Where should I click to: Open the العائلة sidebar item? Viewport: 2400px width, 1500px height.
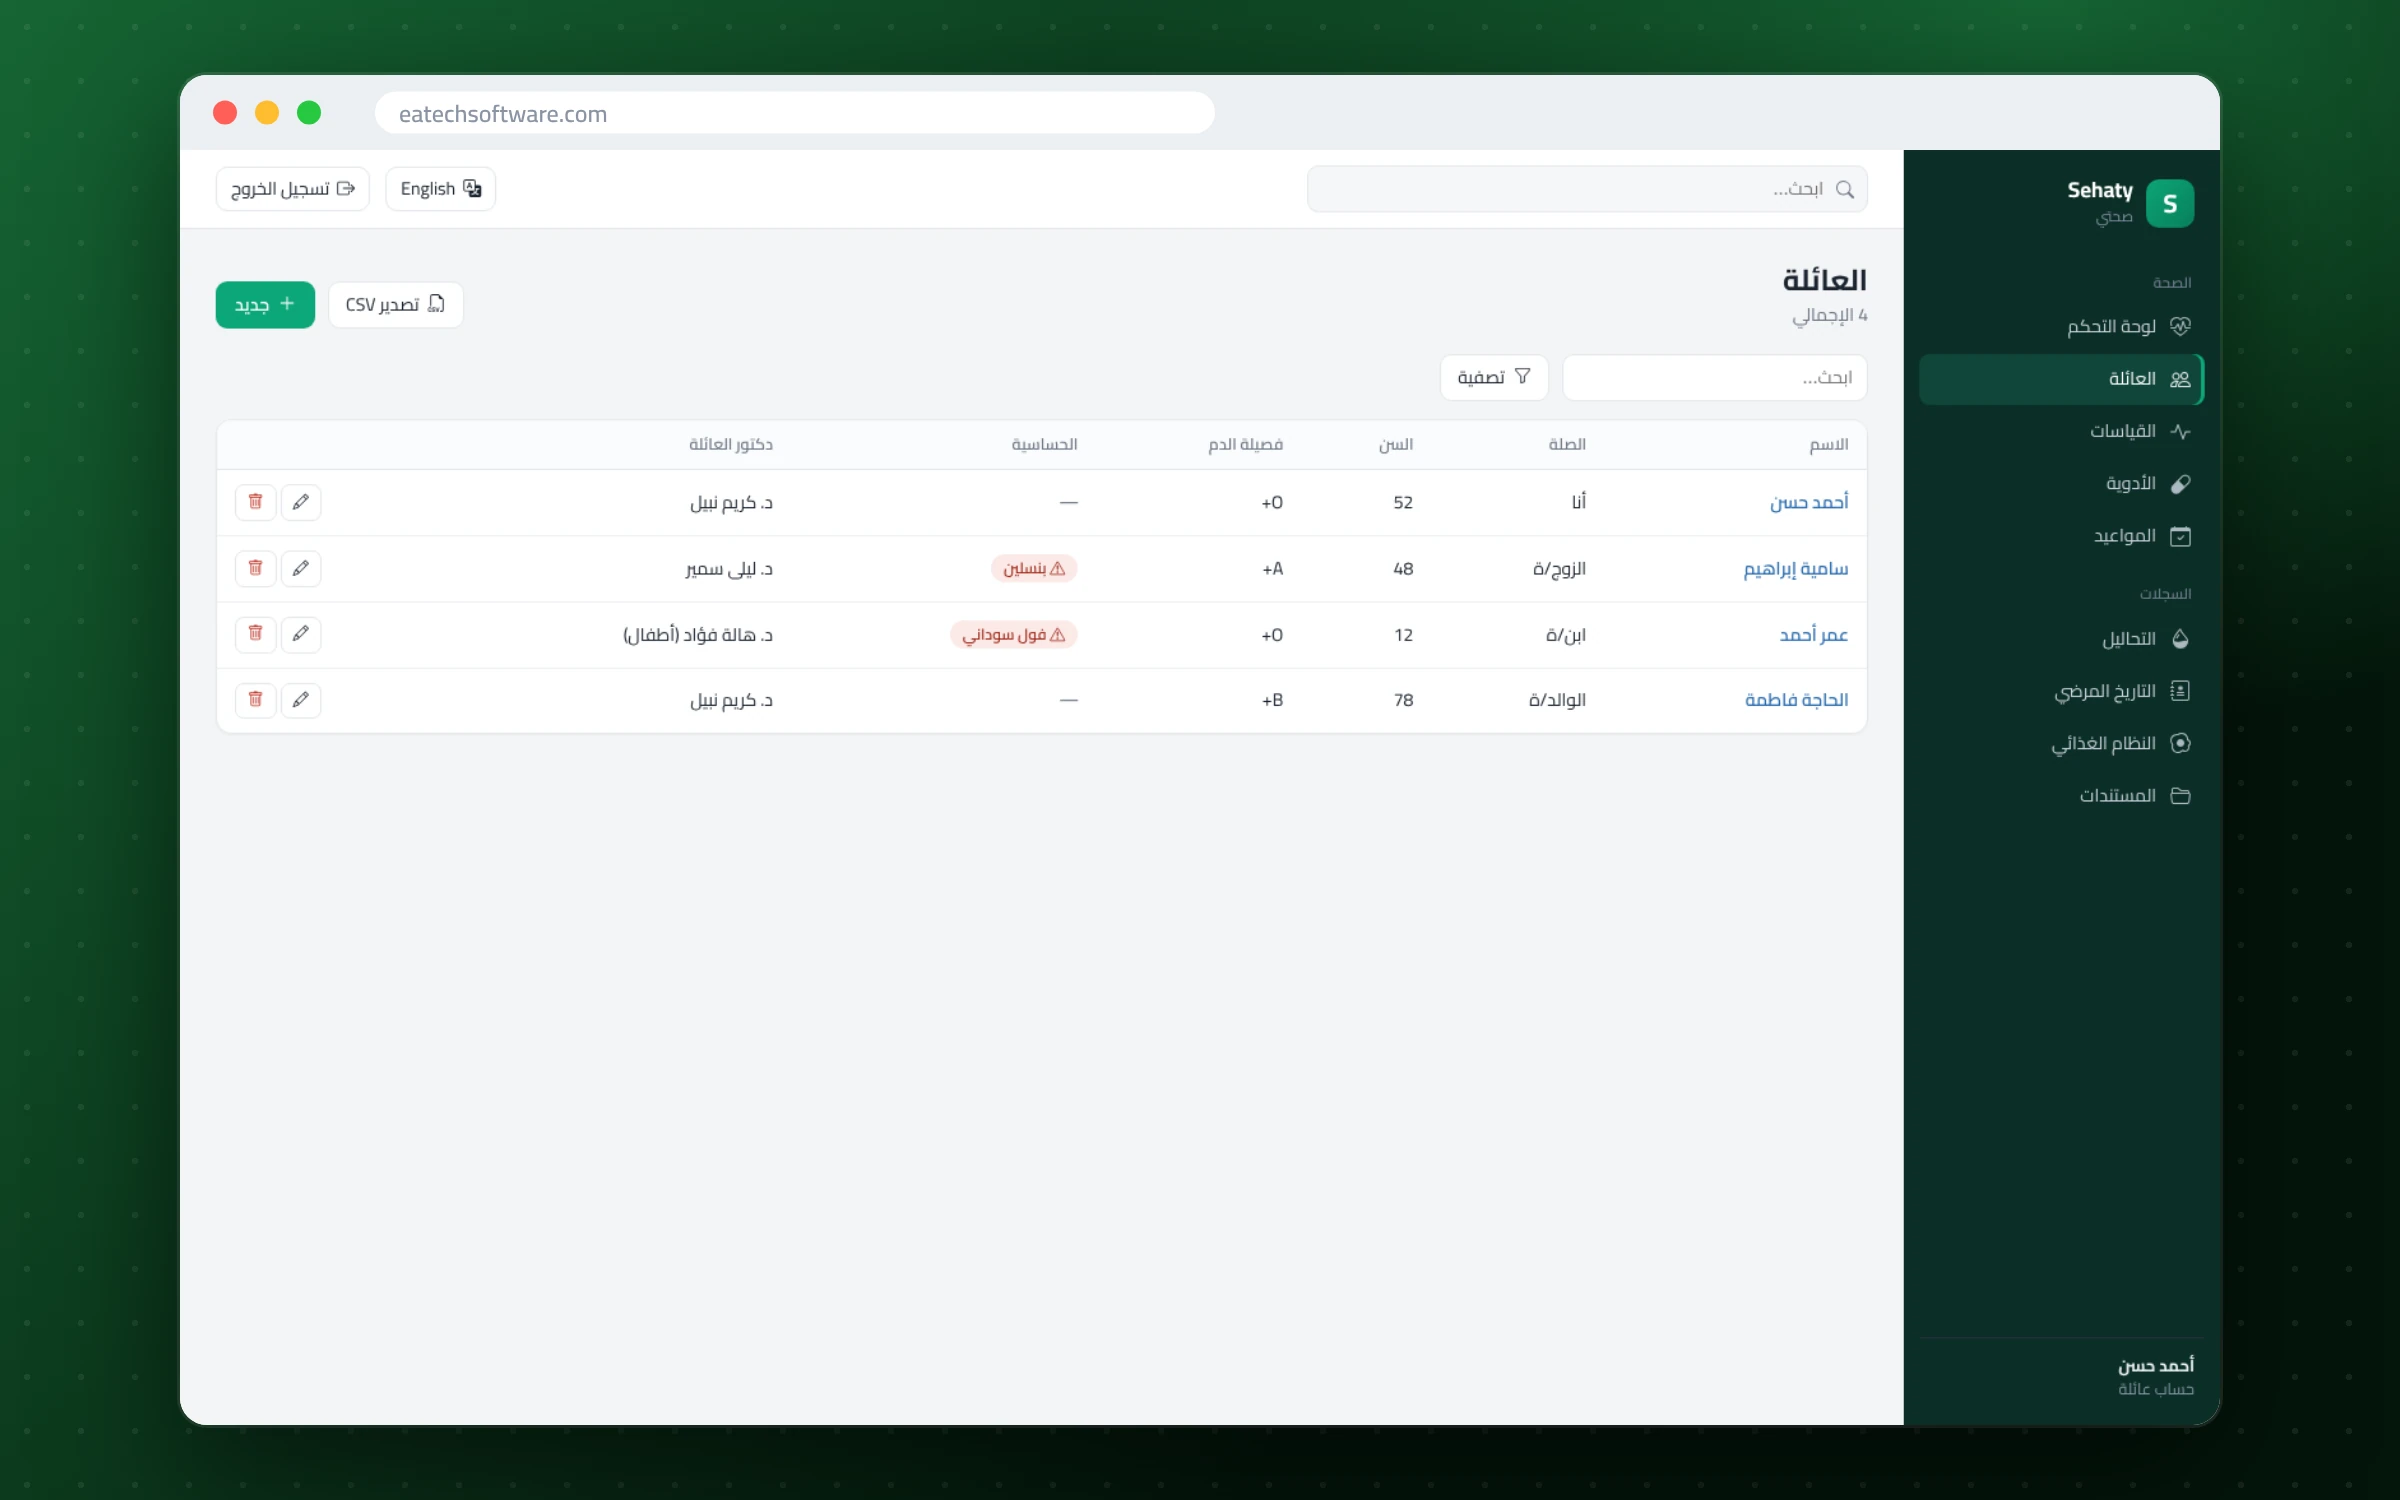[2061, 379]
